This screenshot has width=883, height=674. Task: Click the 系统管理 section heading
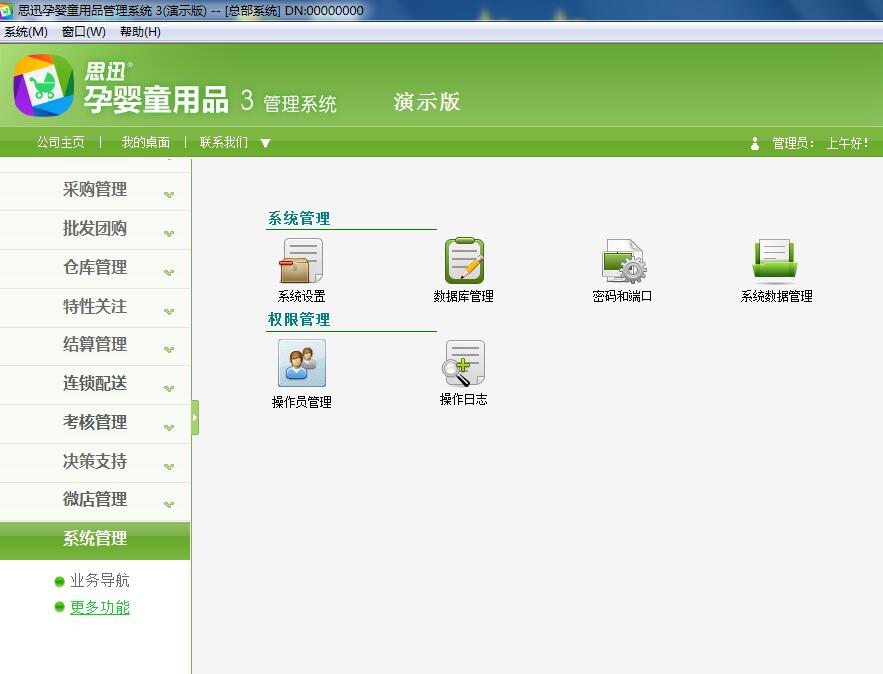coord(299,218)
